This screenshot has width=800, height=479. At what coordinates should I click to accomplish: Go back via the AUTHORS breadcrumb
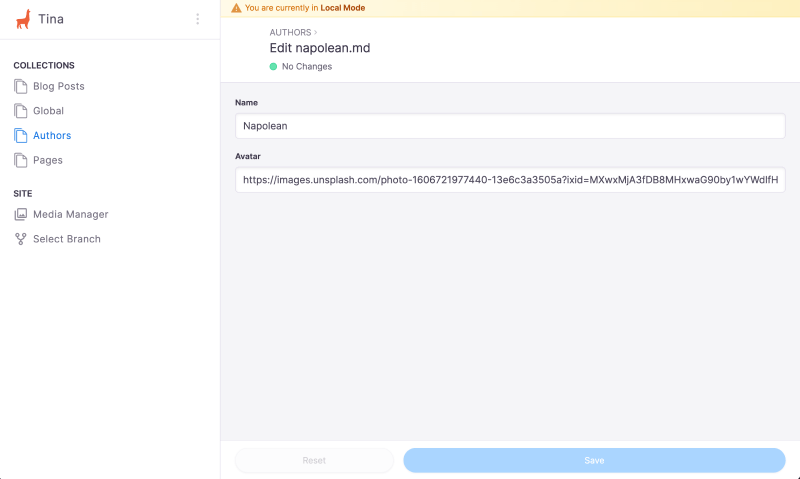[x=290, y=32]
